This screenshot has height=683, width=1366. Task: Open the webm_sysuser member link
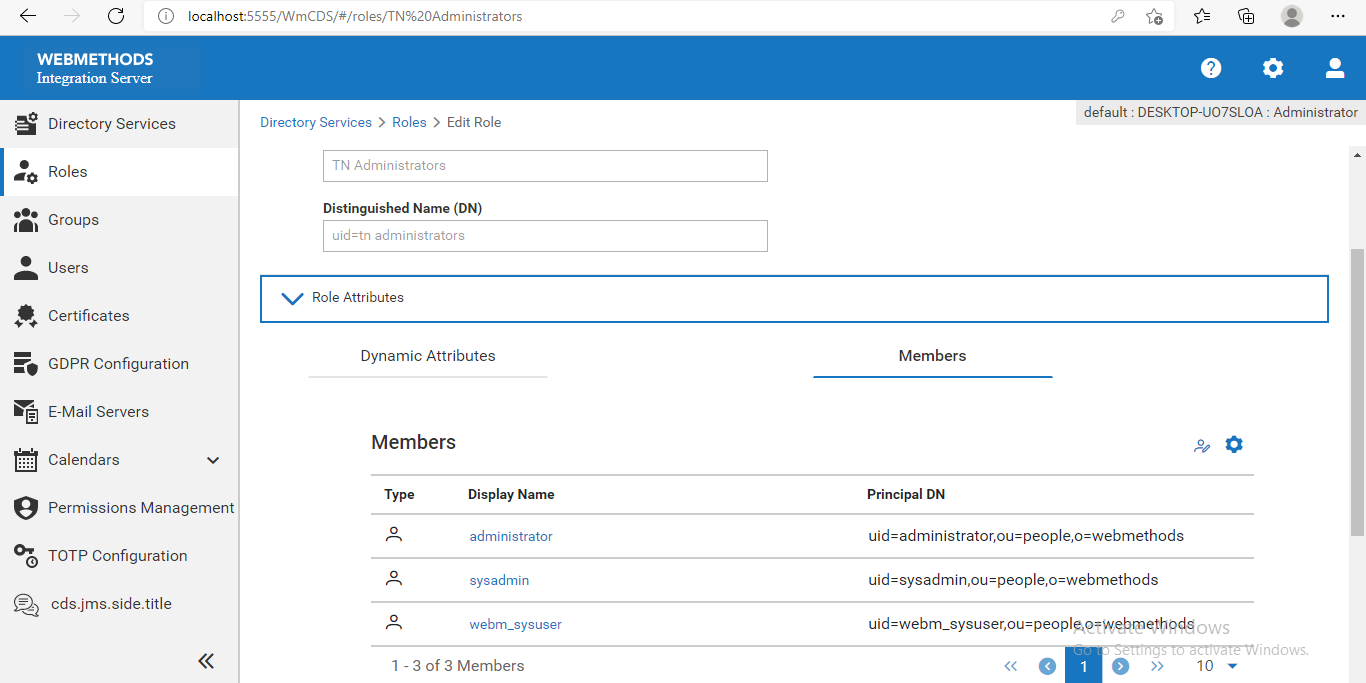click(516, 625)
